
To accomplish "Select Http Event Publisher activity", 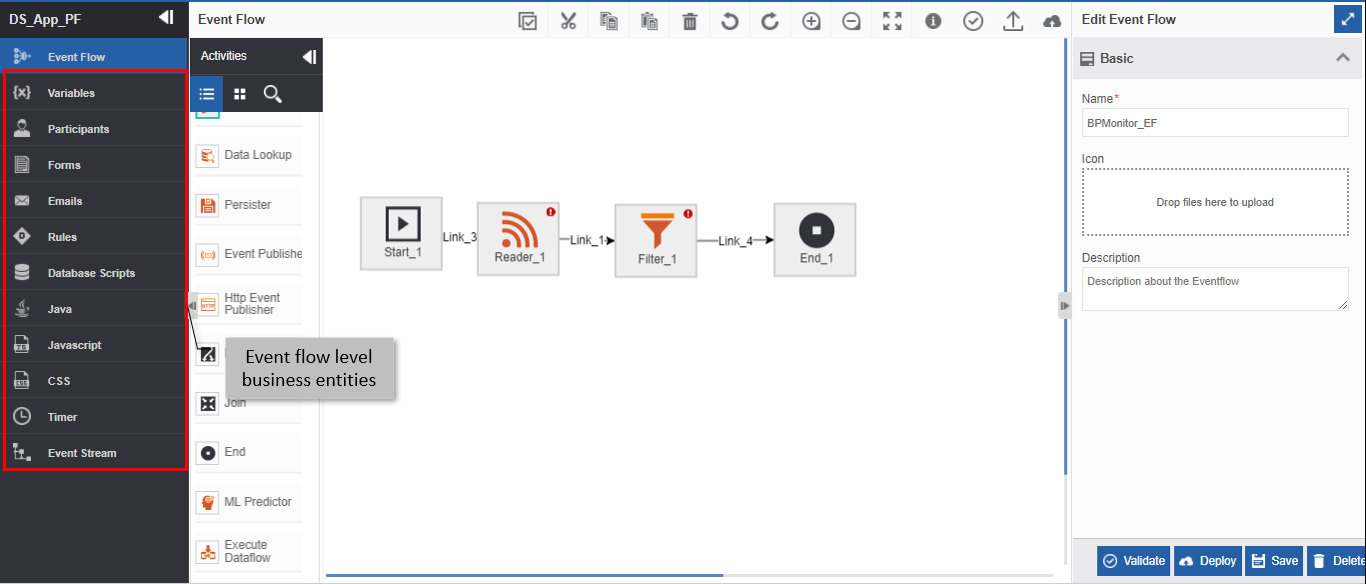I will (246, 304).
